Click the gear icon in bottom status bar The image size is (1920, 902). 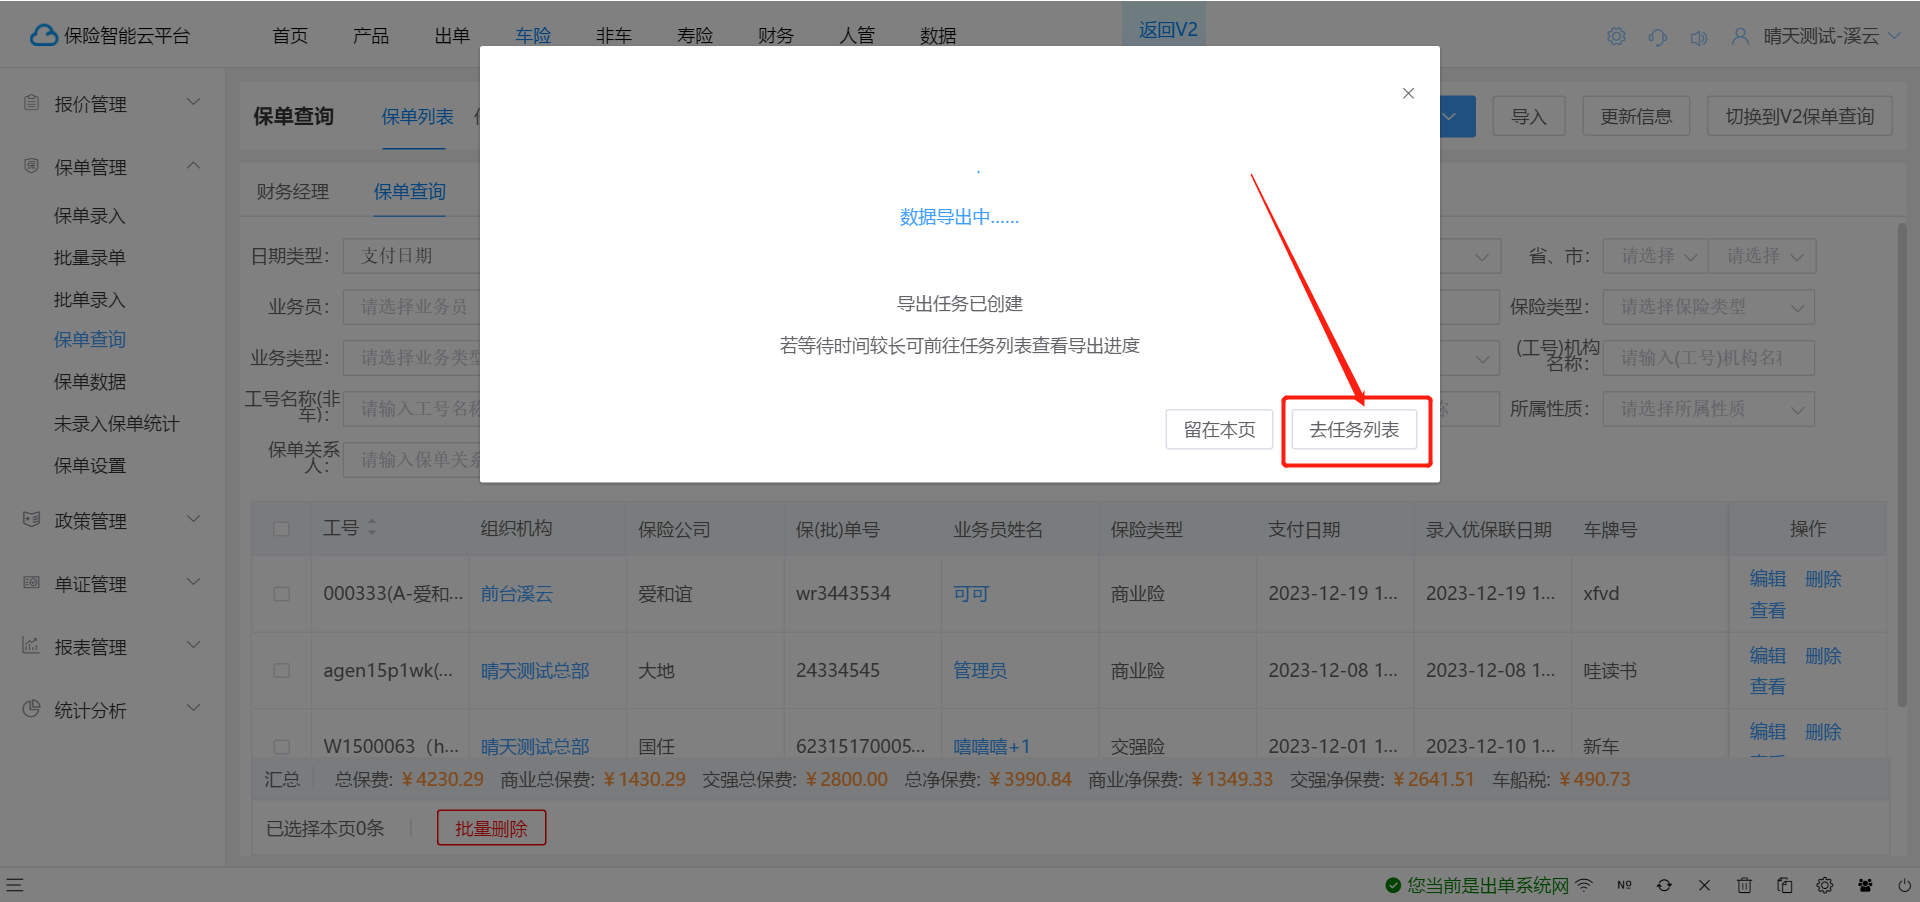[1825, 885]
